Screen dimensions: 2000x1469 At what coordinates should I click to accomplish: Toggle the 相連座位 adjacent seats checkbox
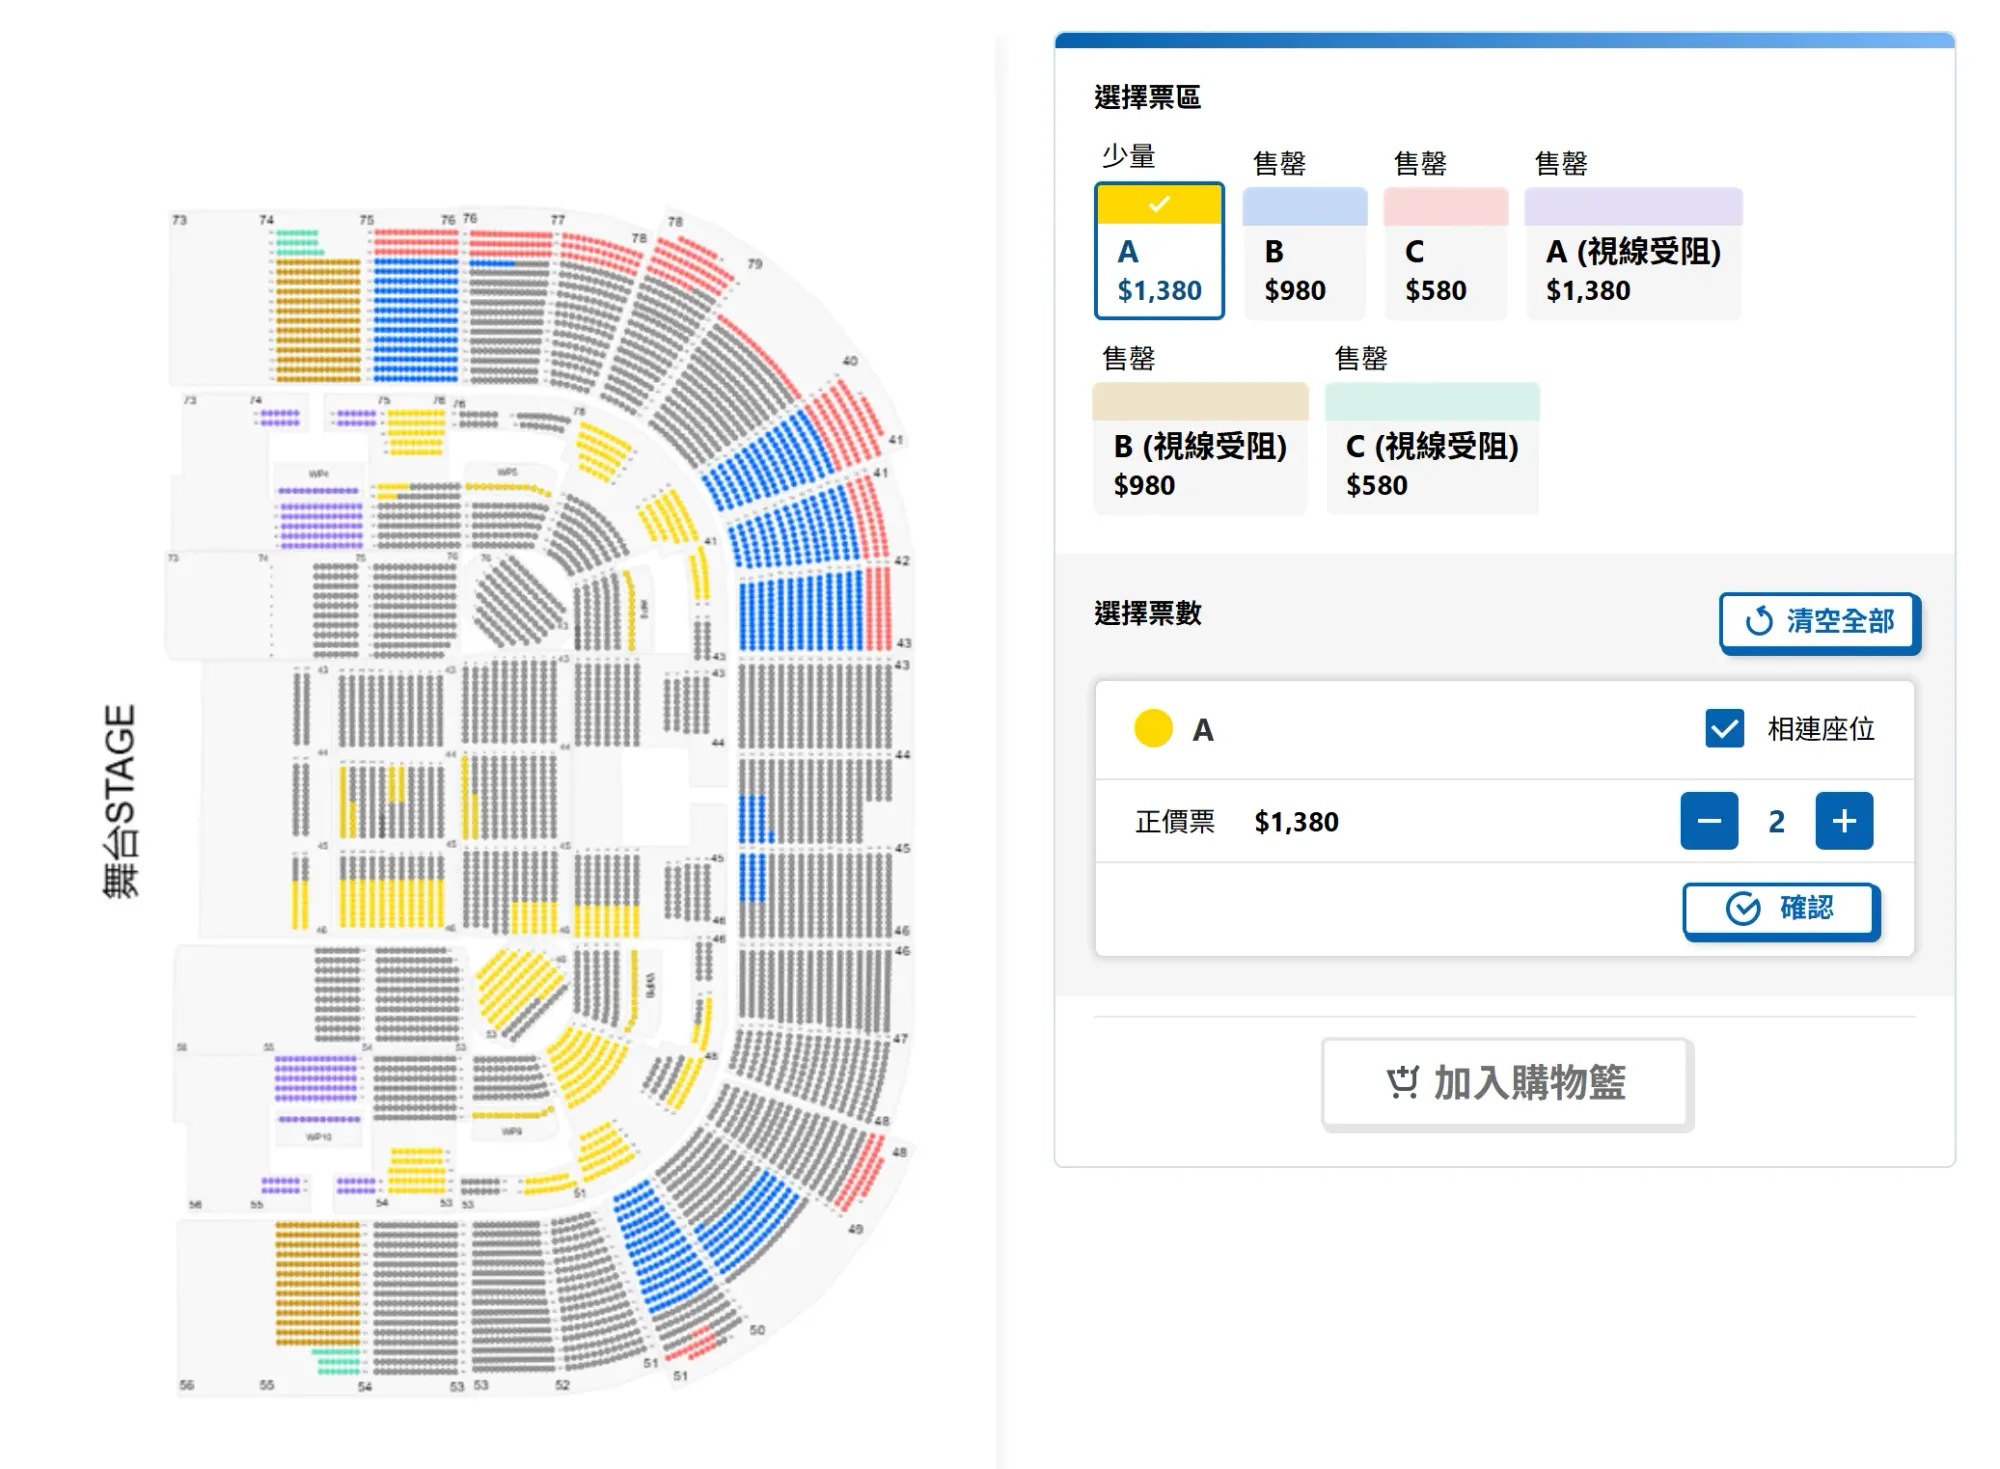pyautogui.click(x=1724, y=729)
